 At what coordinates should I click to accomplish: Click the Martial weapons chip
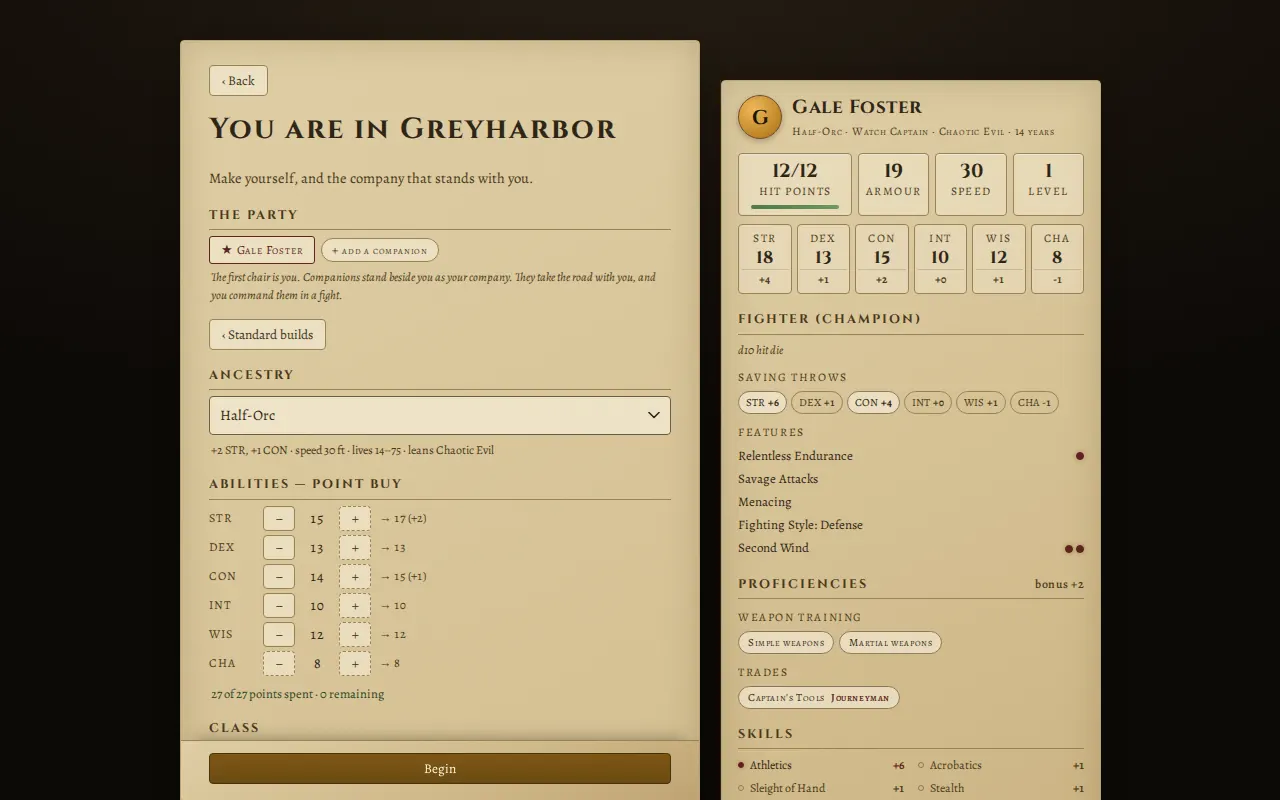890,643
